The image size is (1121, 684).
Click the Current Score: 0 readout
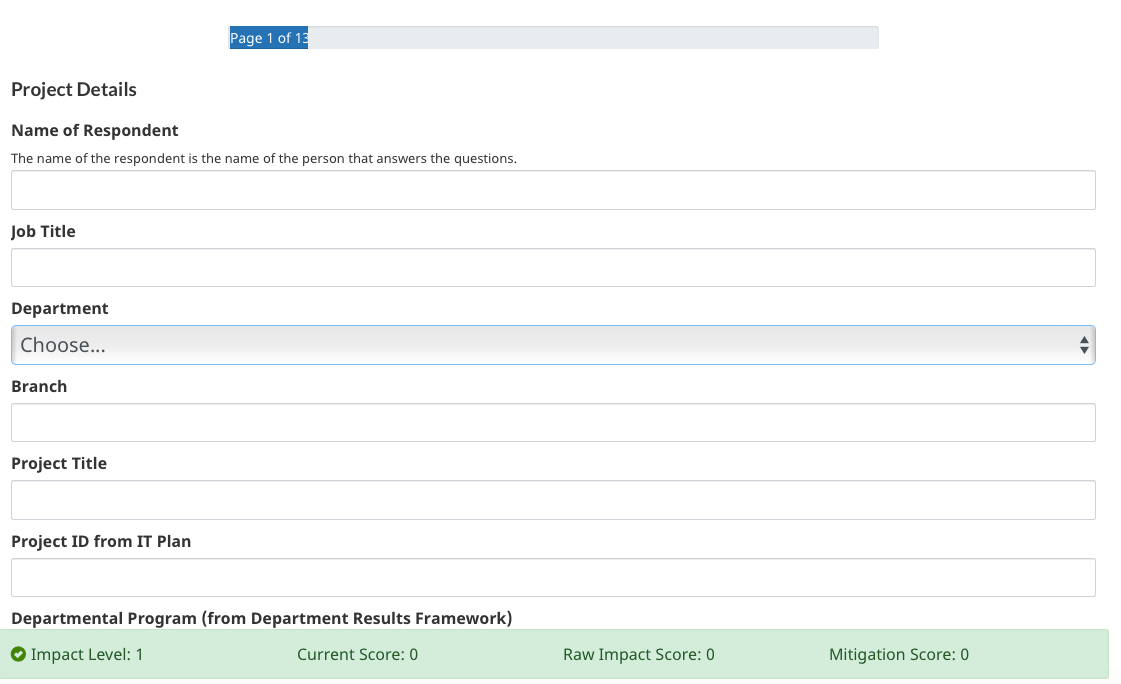pyautogui.click(x=357, y=655)
